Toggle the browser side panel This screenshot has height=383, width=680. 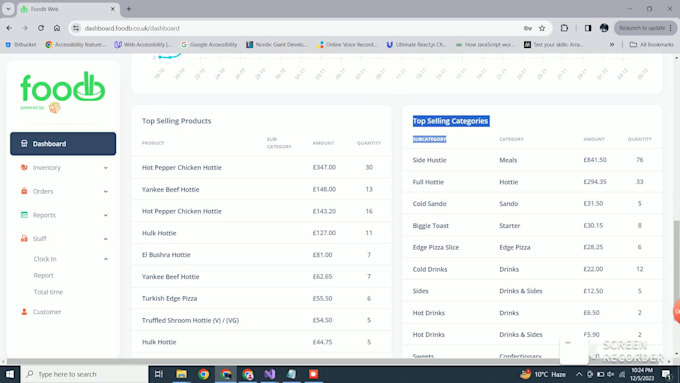point(588,28)
